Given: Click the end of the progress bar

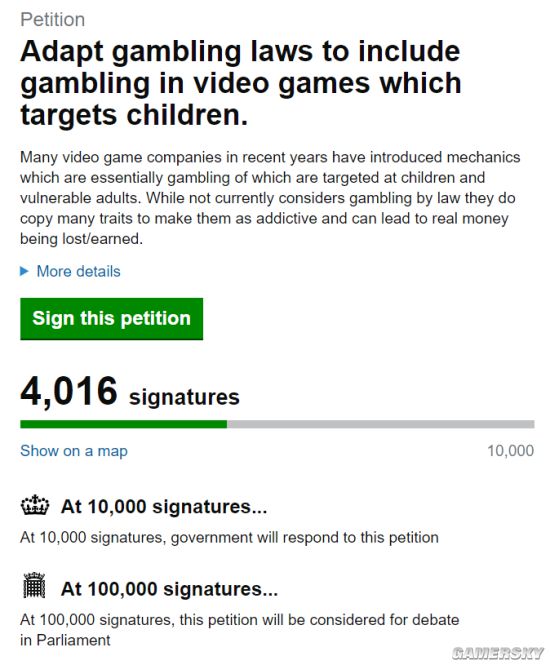Looking at the screenshot, I should coord(532,424).
